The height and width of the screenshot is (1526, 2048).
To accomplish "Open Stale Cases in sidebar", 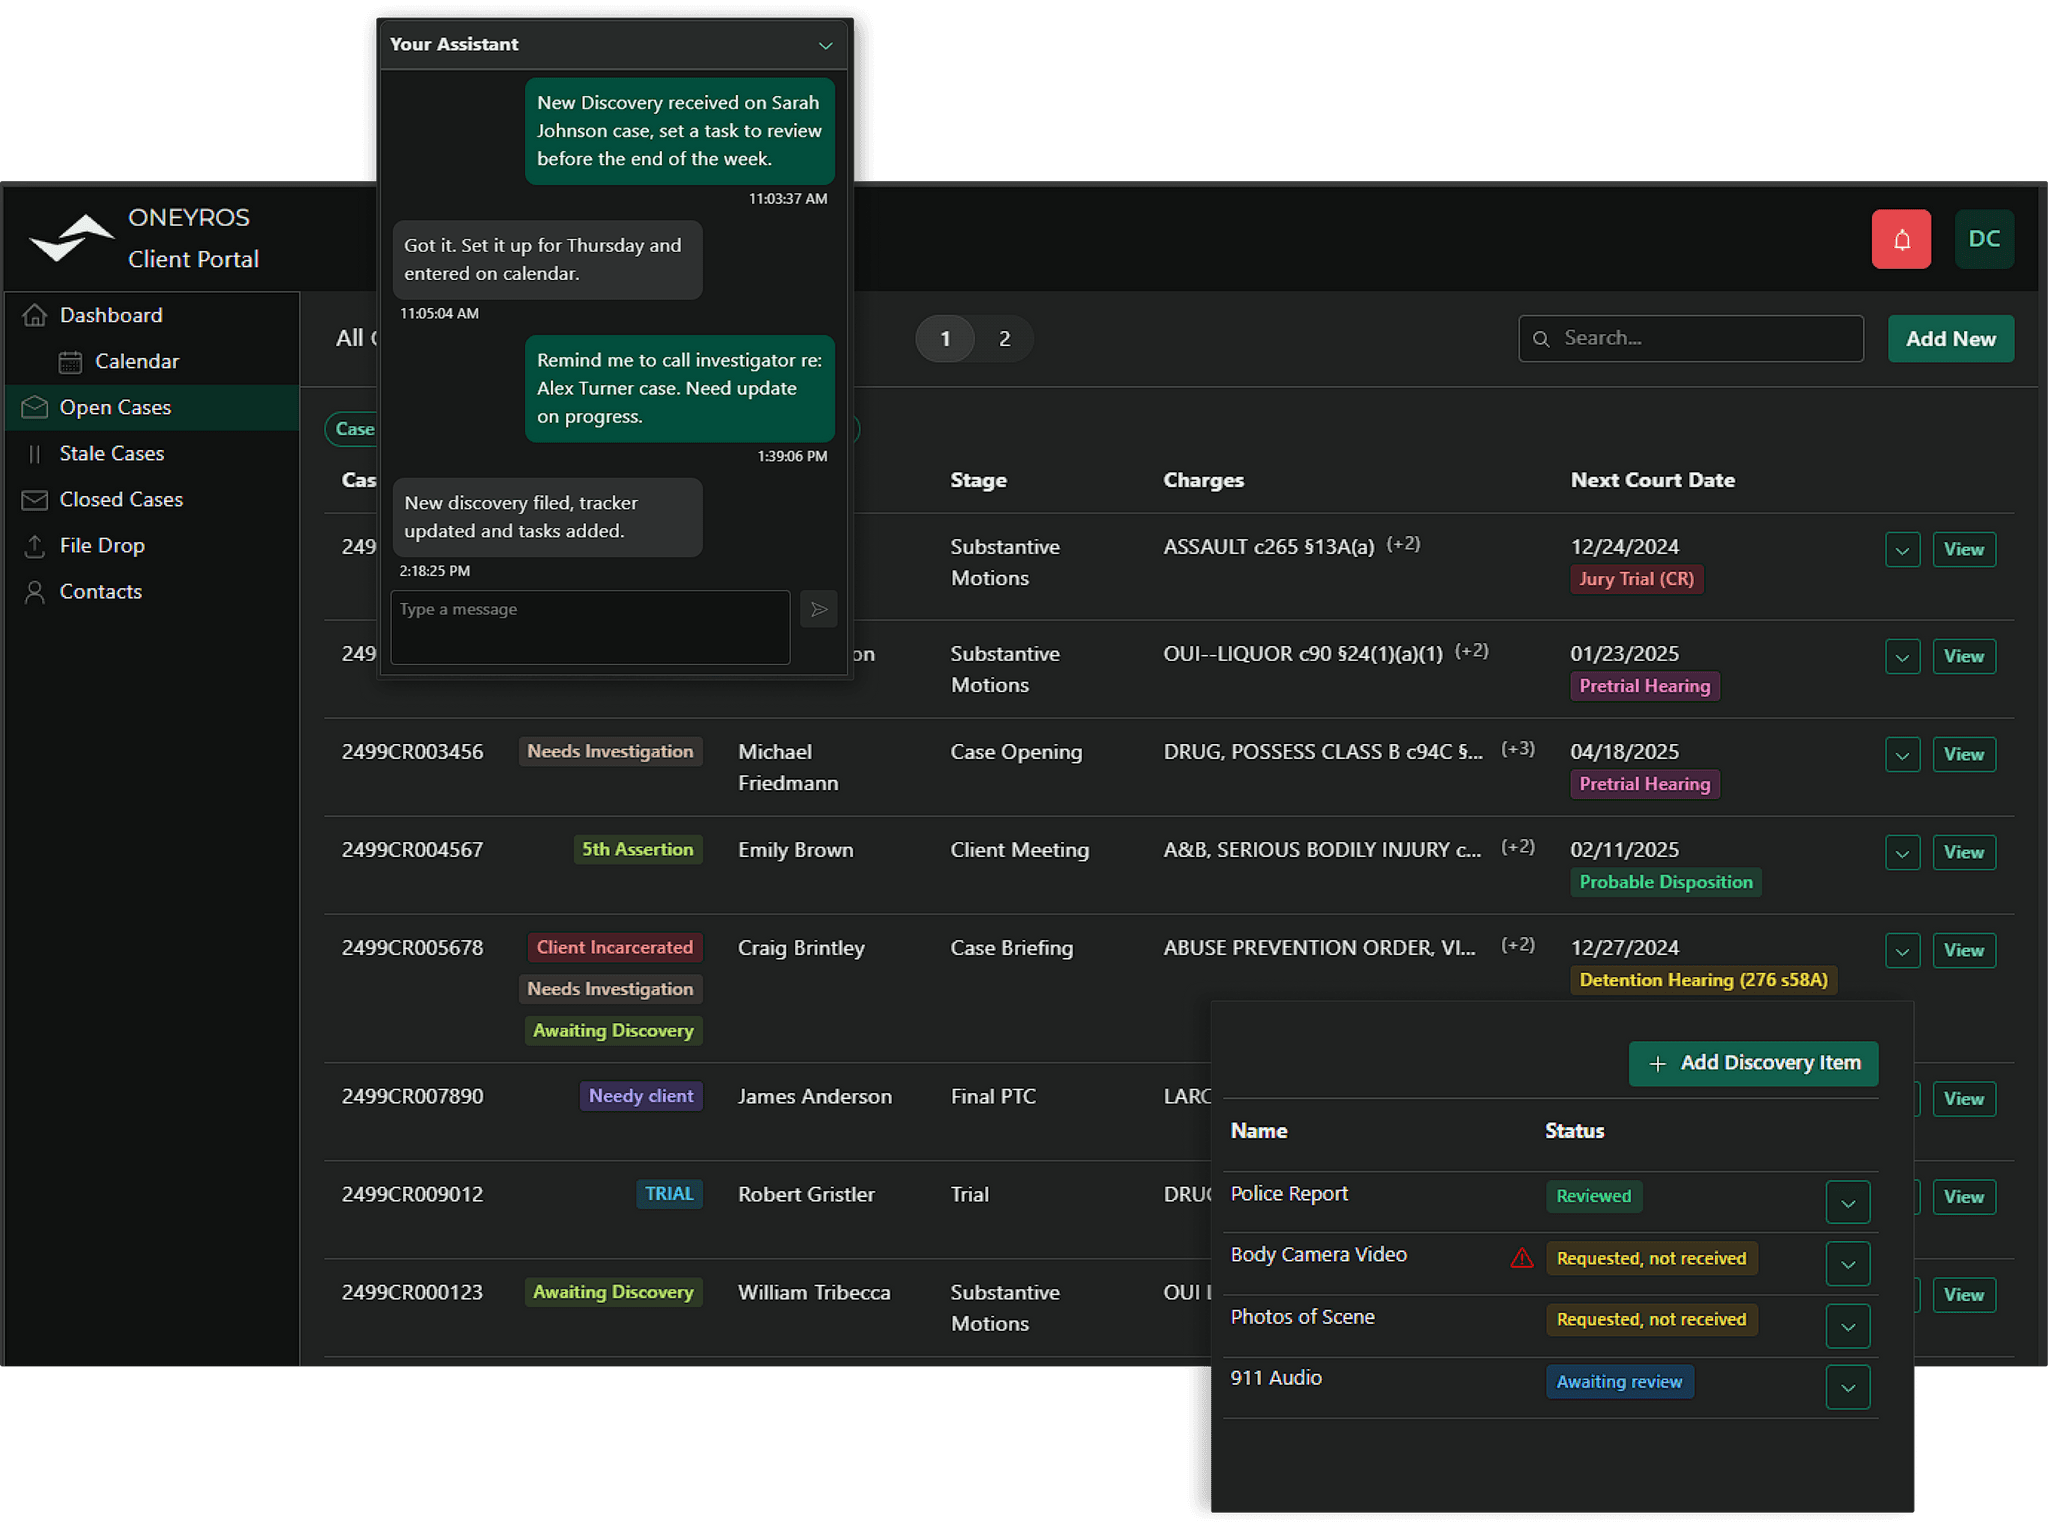I will 152,454.
